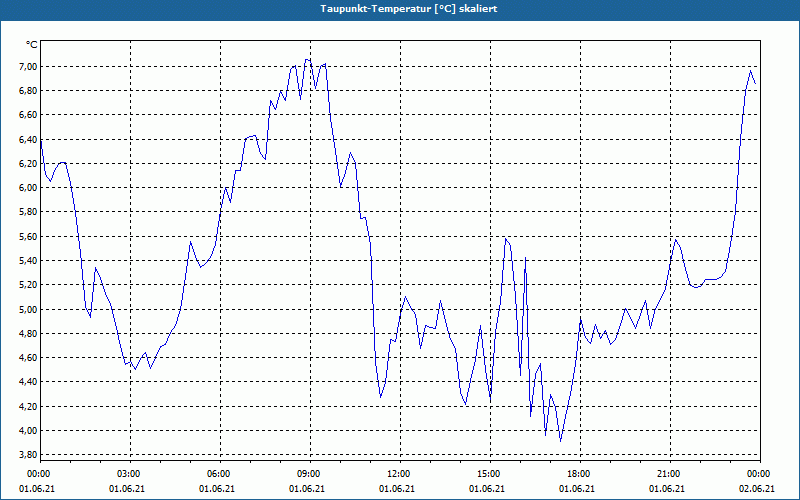
Task: Click the 5,60 y-axis value
Action: 29,237
